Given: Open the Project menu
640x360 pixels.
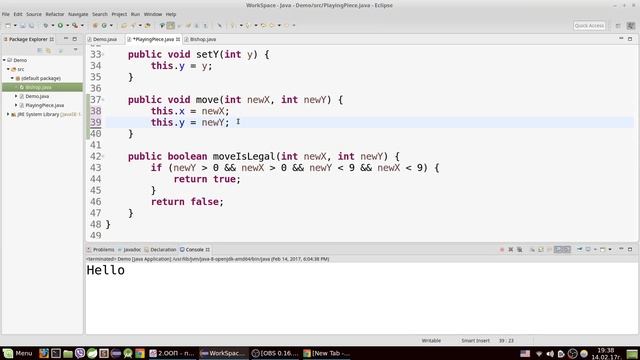Looking at the screenshot, I should [x=119, y=14].
